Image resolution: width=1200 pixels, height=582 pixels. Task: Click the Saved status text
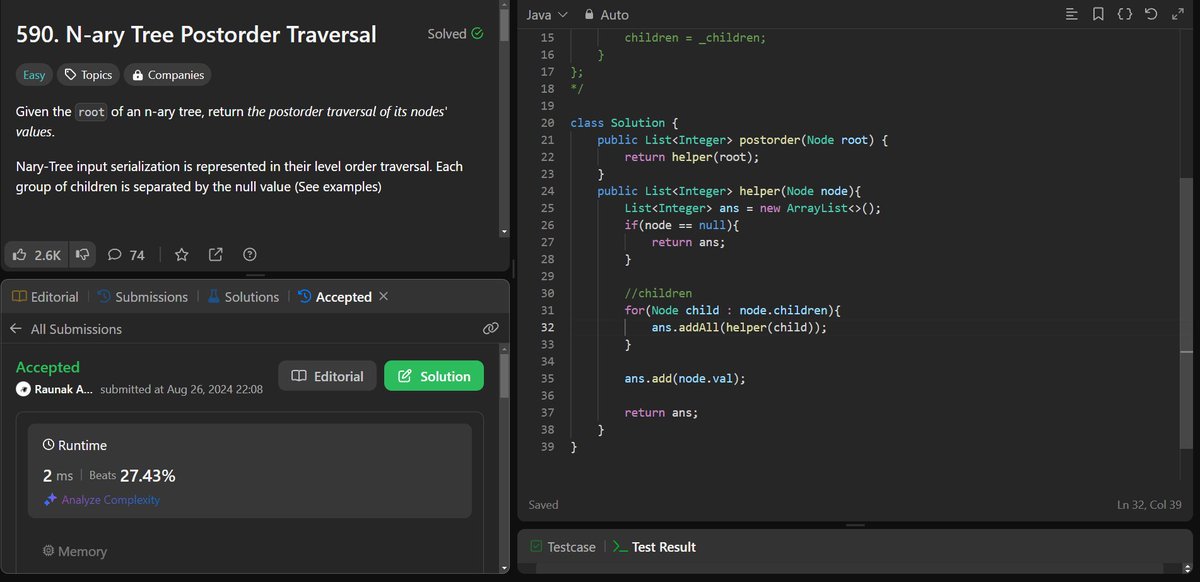[x=543, y=505]
